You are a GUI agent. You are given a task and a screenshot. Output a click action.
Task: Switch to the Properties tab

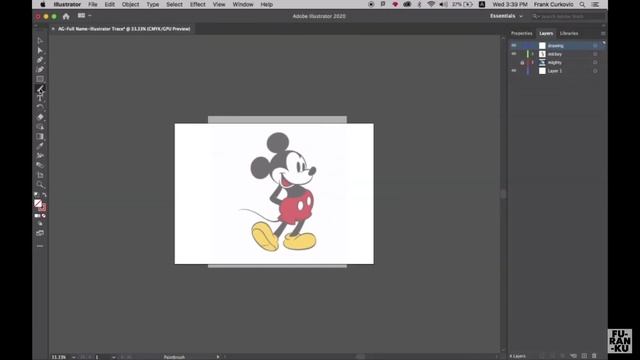pyautogui.click(x=522, y=33)
